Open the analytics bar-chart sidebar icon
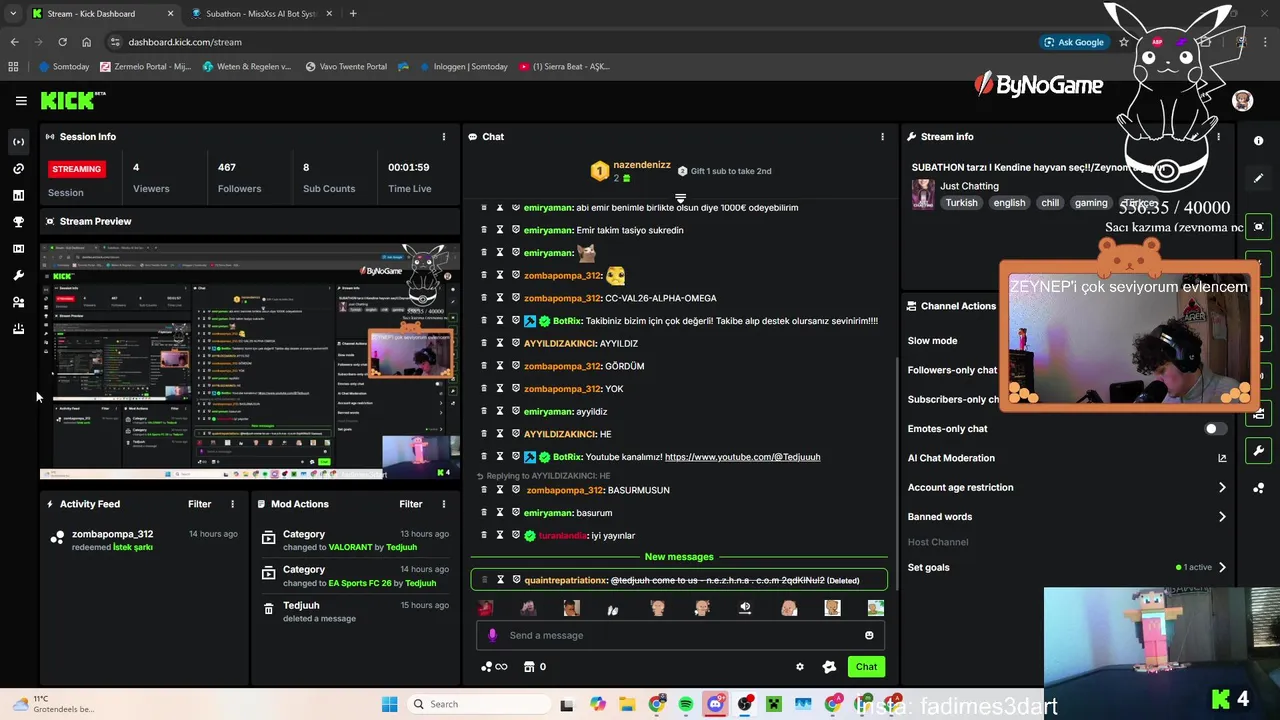Image resolution: width=1280 pixels, height=720 pixels. (x=18, y=195)
